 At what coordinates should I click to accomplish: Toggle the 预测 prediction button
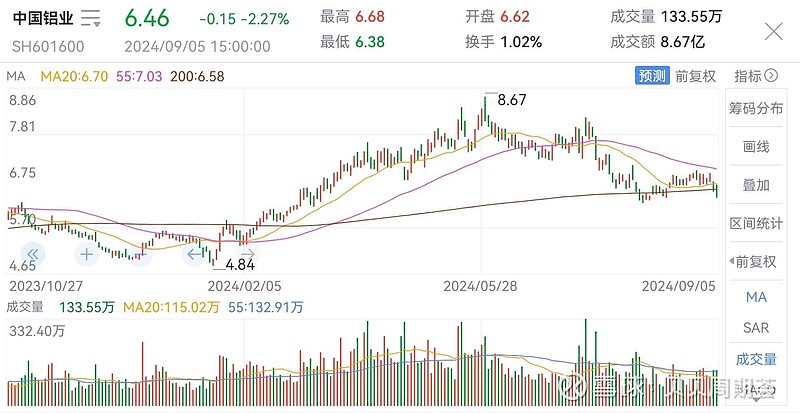pyautogui.click(x=652, y=76)
